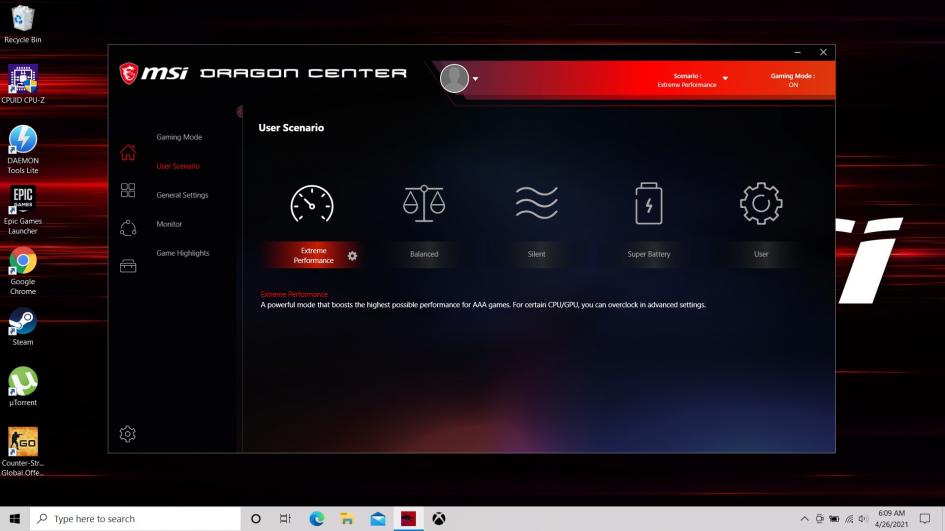Minimize the Dragon Center window
Viewport: 945px width, 531px height.
coord(797,52)
